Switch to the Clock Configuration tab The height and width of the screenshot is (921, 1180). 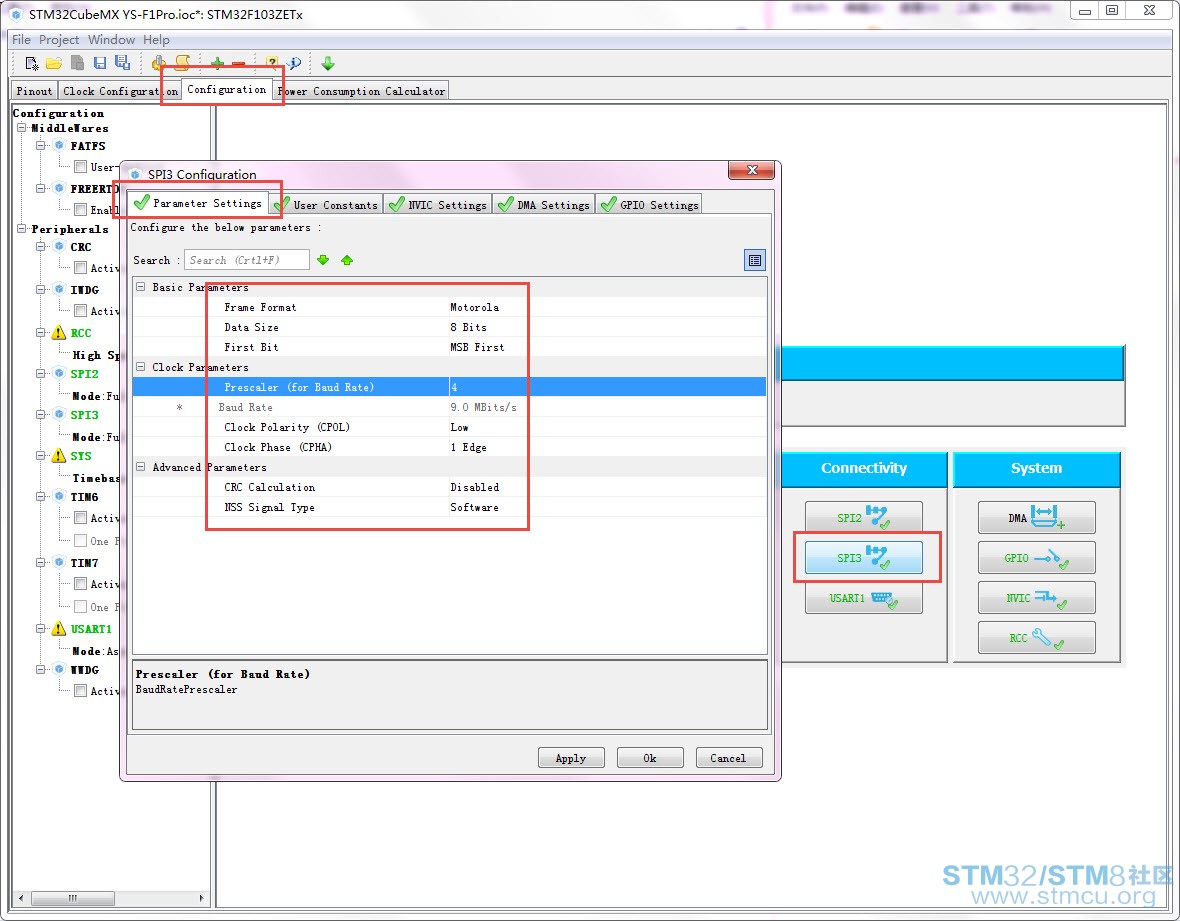(120, 91)
